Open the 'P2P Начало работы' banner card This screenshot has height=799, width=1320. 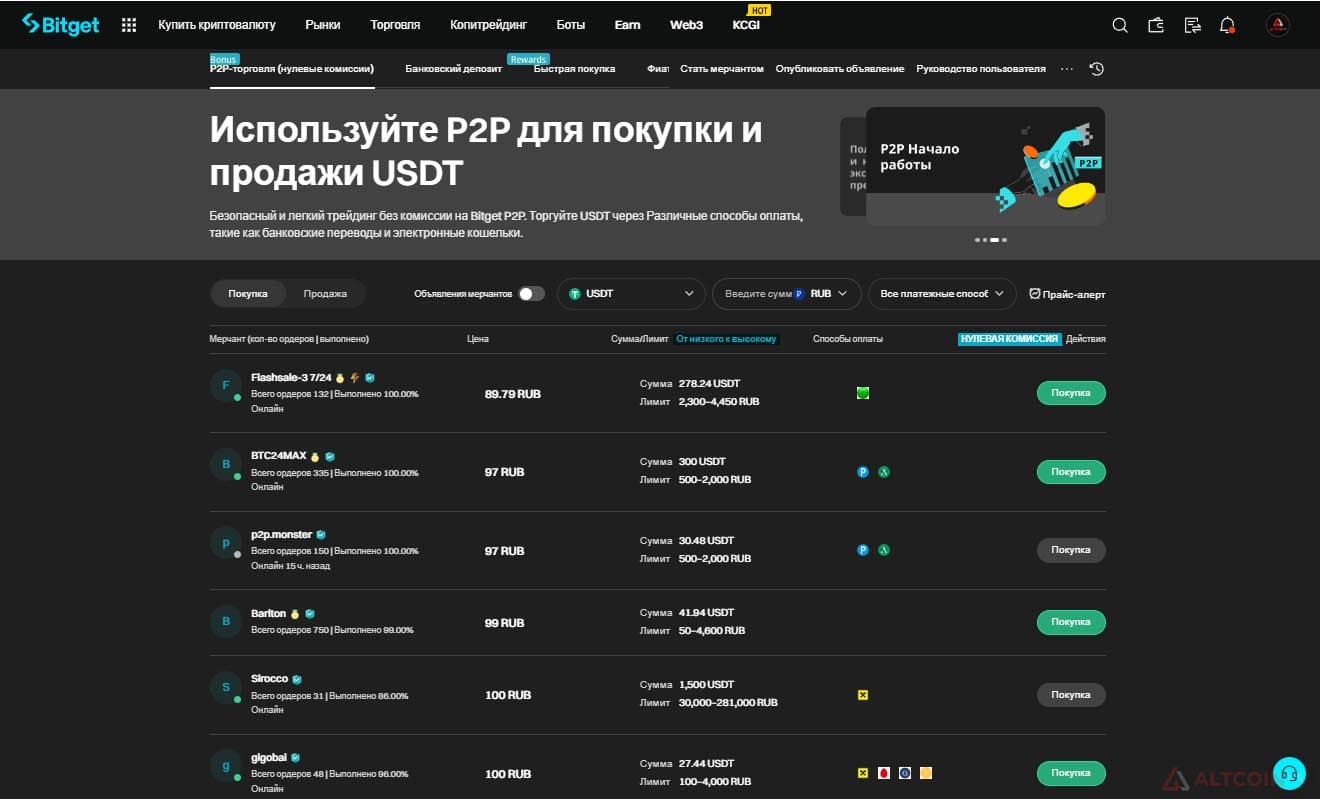[x=985, y=166]
